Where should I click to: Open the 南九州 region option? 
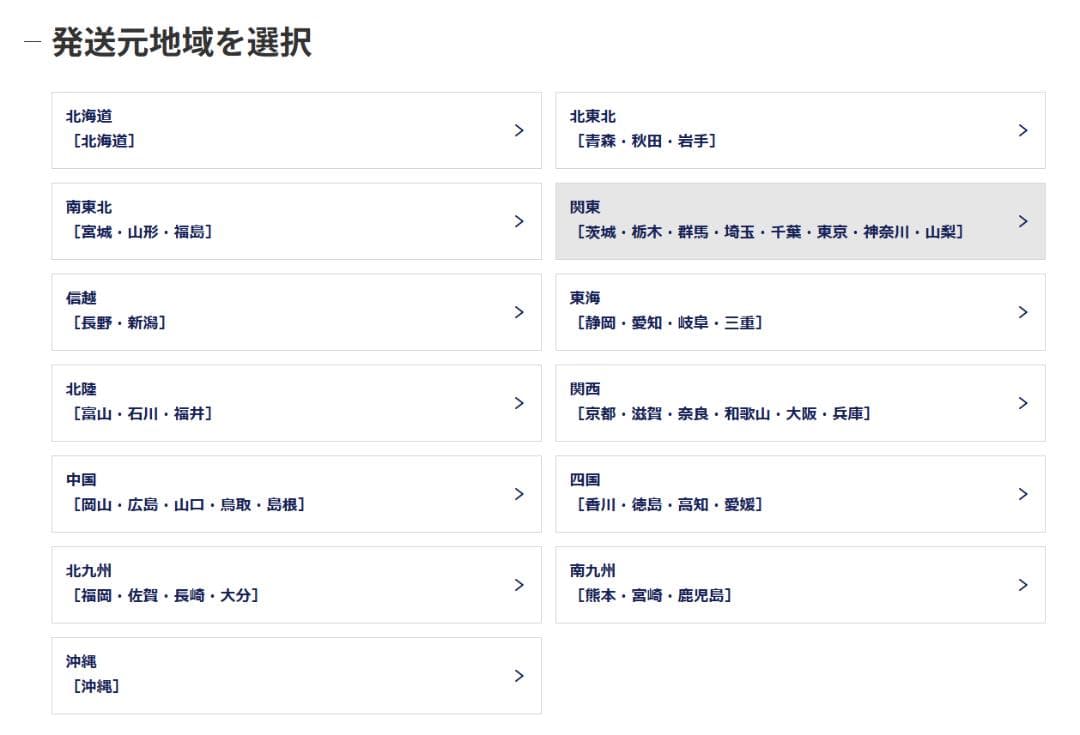point(800,585)
